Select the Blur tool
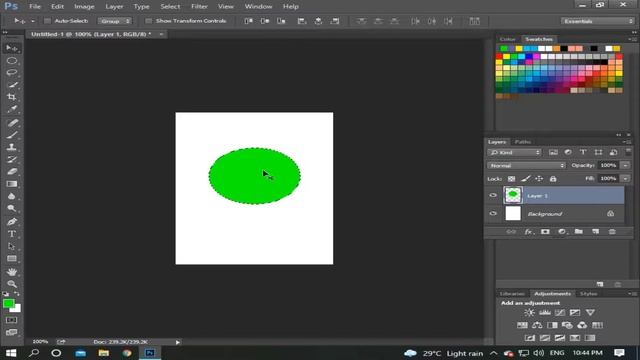 click(x=12, y=196)
